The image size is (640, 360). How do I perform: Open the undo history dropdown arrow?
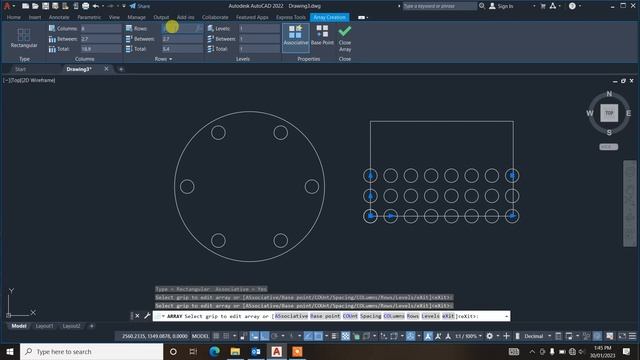pyautogui.click(x=103, y=6)
